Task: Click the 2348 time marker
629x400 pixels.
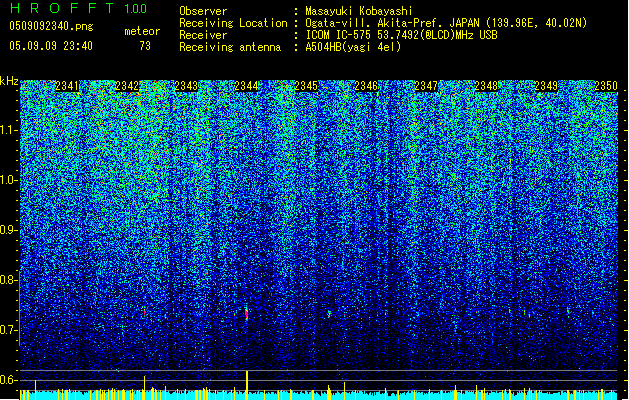Action: [486, 86]
